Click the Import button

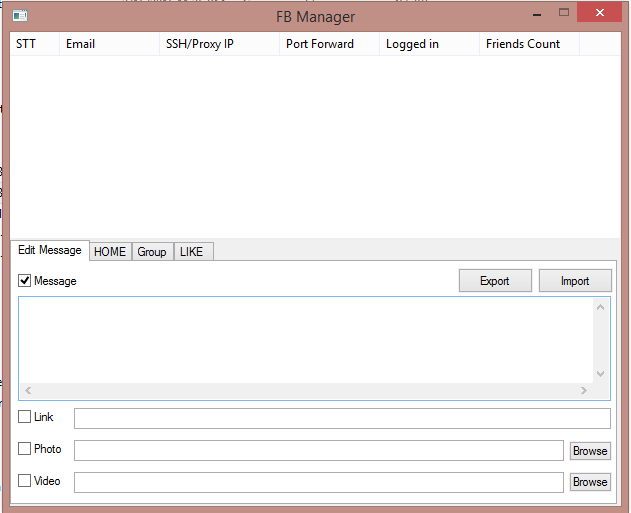pos(575,280)
